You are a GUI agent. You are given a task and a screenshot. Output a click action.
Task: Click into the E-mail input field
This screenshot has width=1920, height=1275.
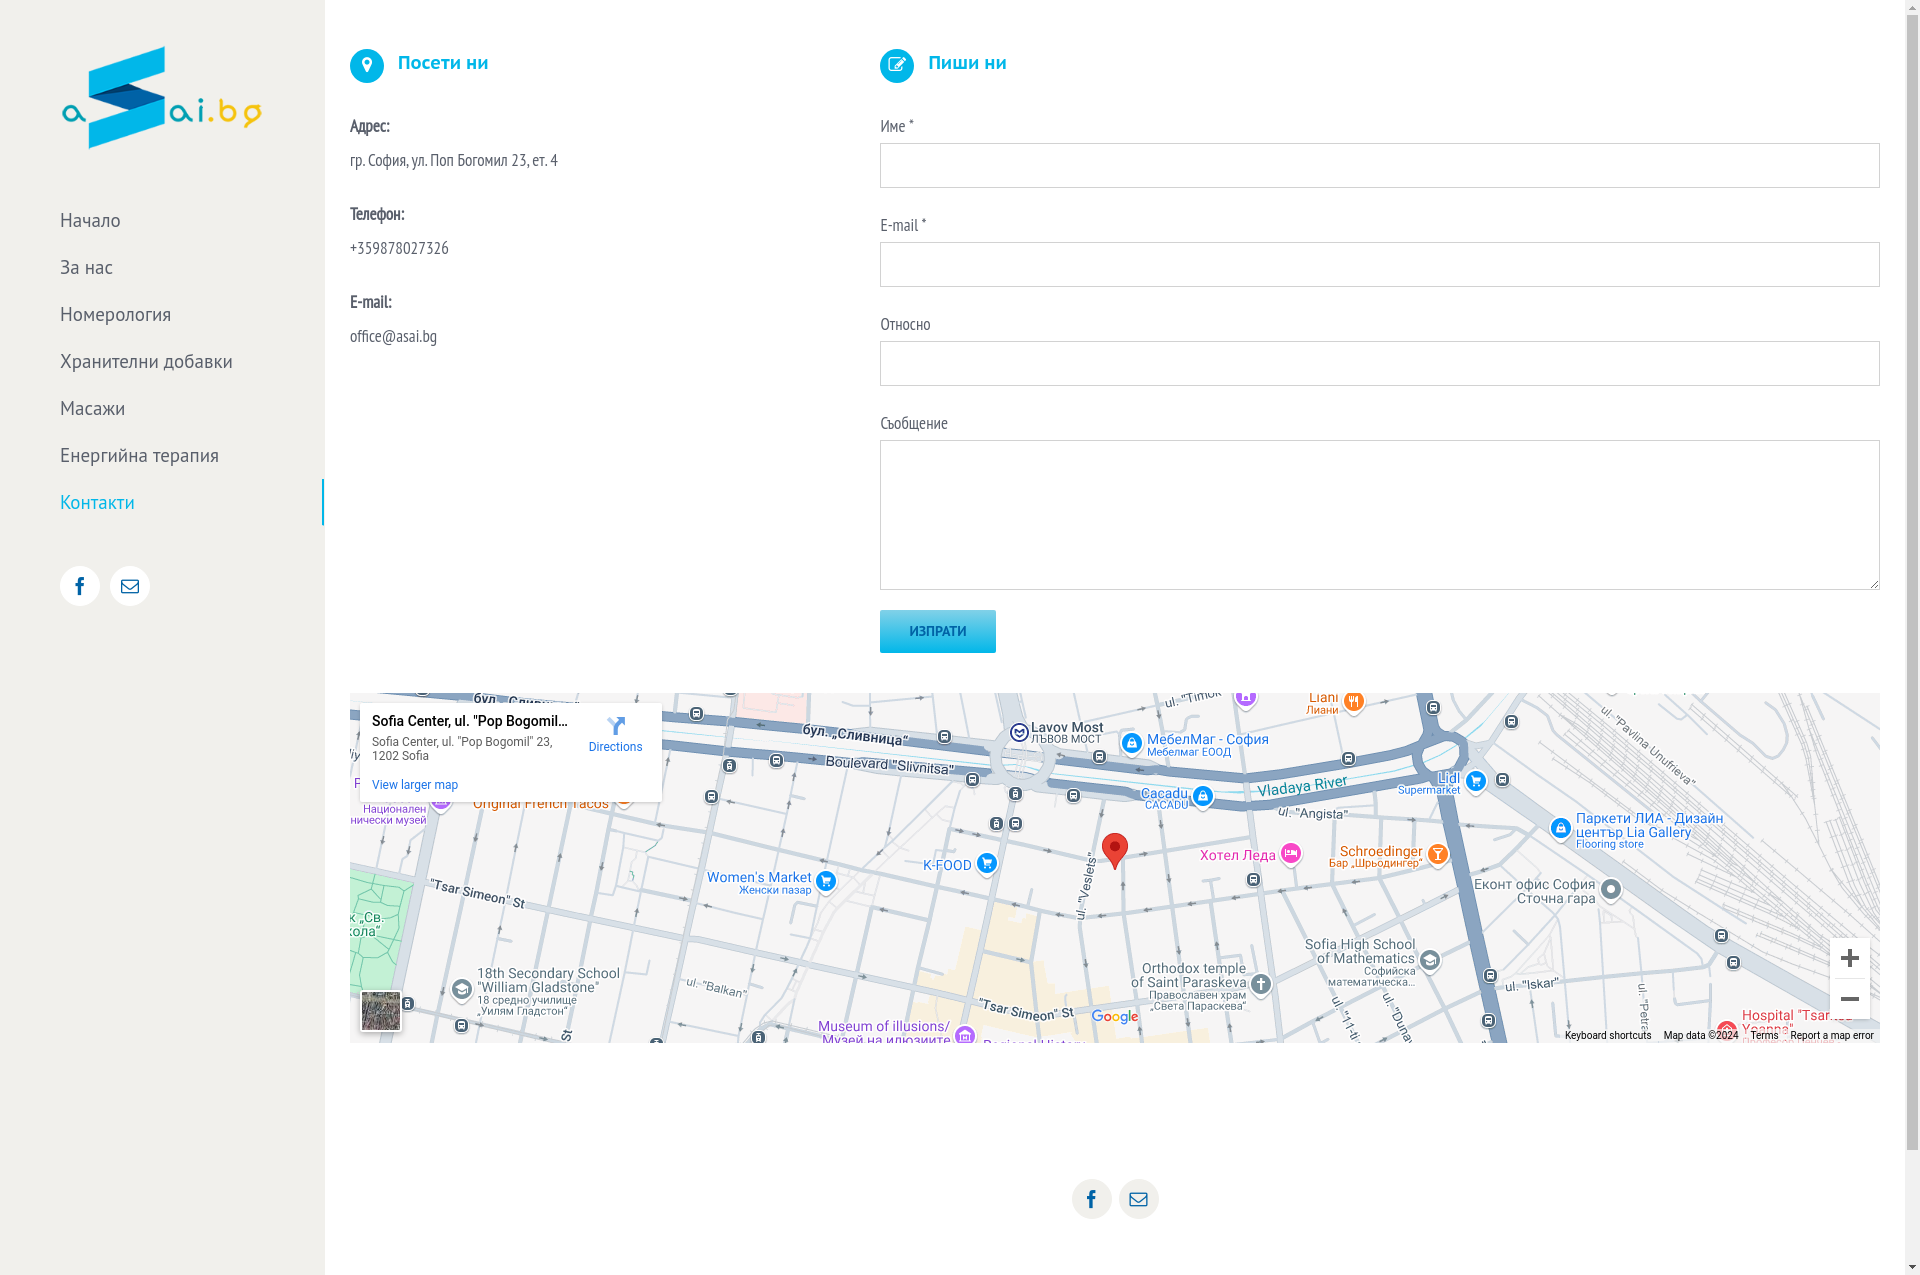(1379, 265)
